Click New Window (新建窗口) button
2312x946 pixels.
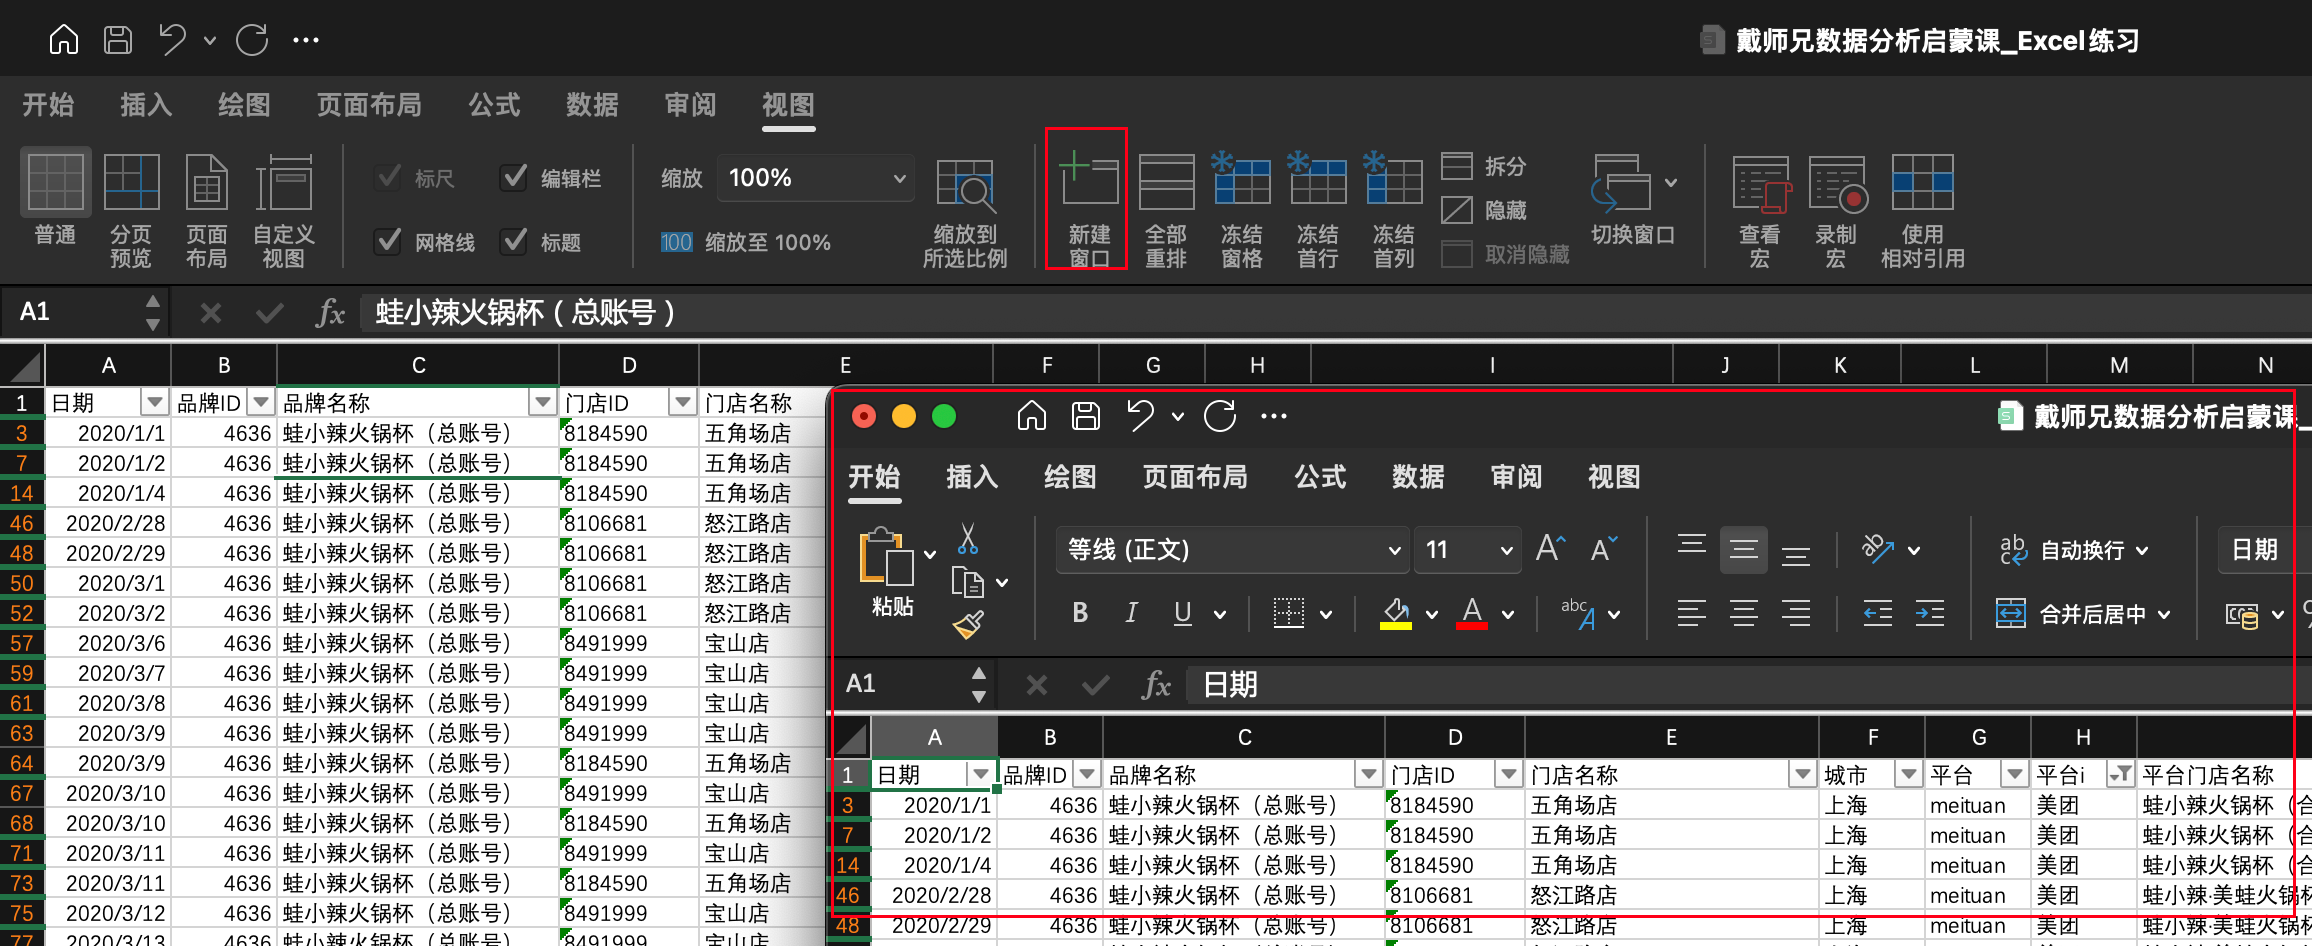1089,209
